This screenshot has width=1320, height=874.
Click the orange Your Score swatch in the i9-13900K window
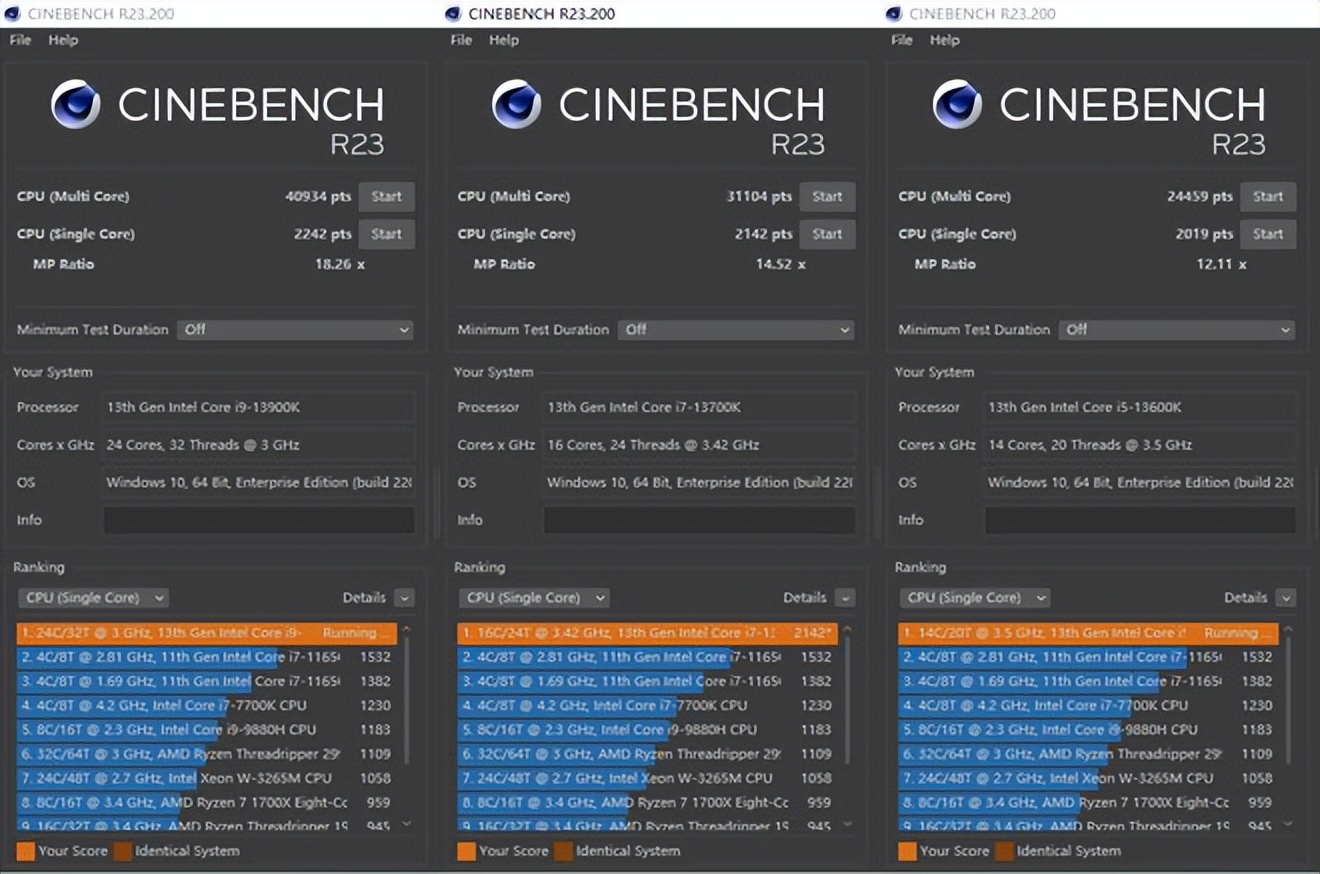pyautogui.click(x=26, y=851)
